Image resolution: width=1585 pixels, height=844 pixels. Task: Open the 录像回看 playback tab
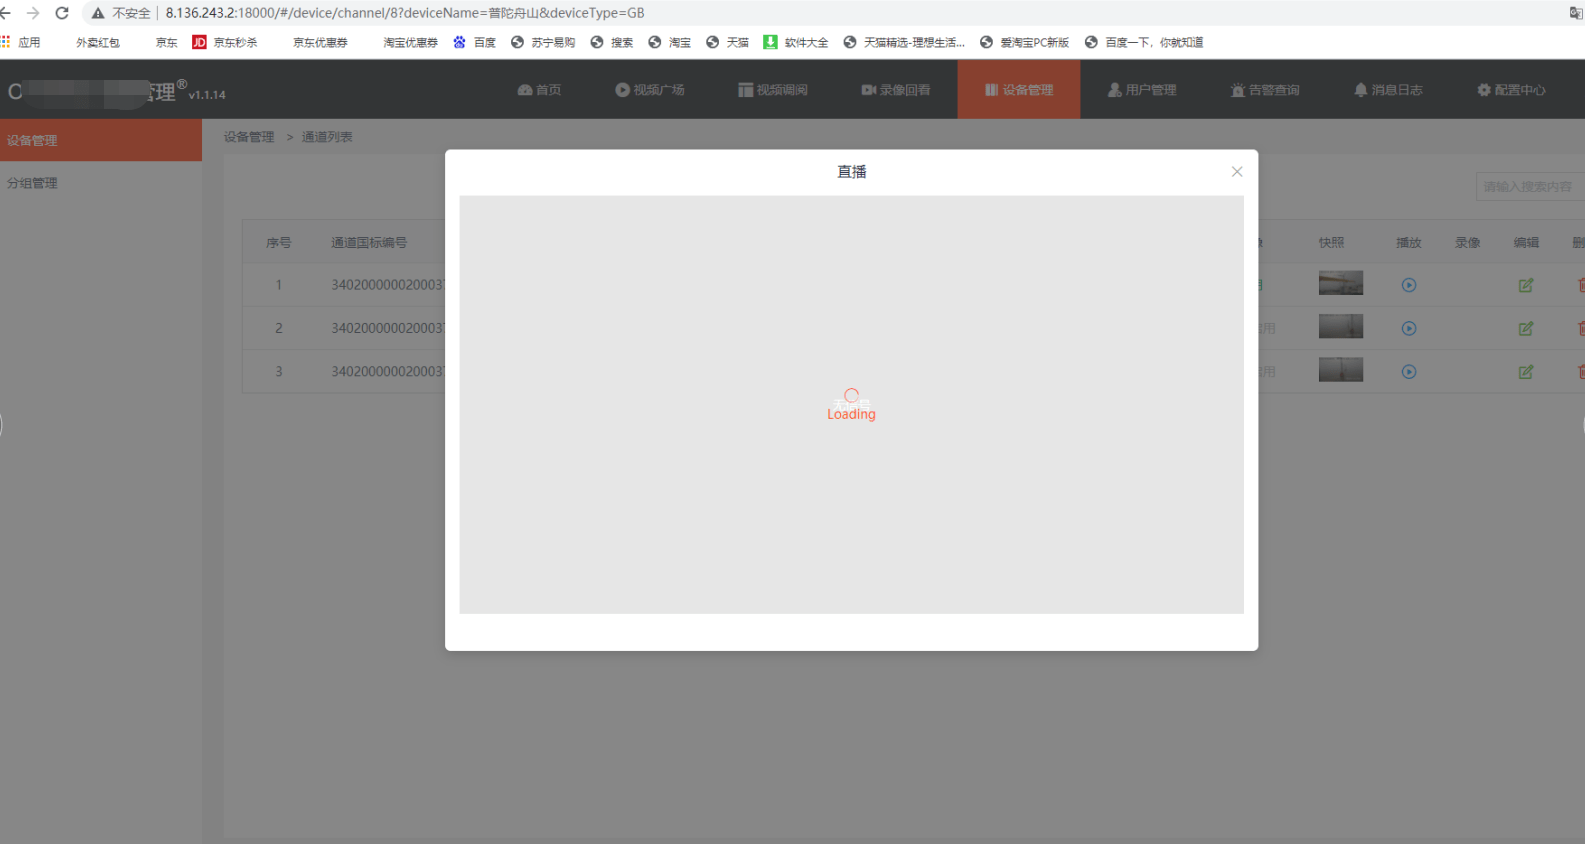tap(896, 90)
